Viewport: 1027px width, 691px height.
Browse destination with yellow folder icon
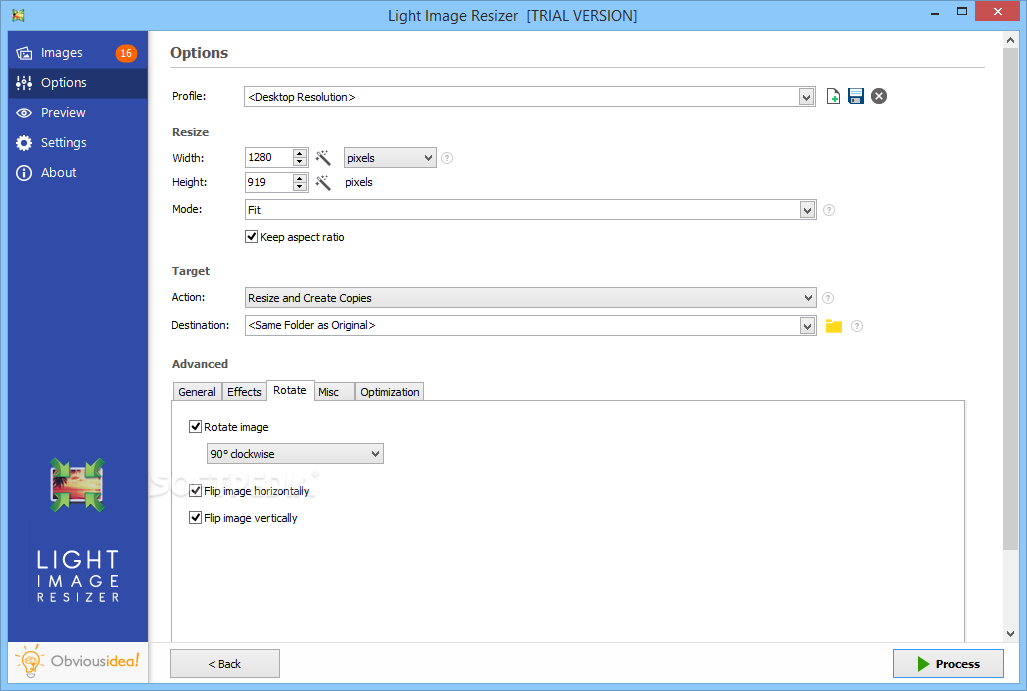pos(834,326)
